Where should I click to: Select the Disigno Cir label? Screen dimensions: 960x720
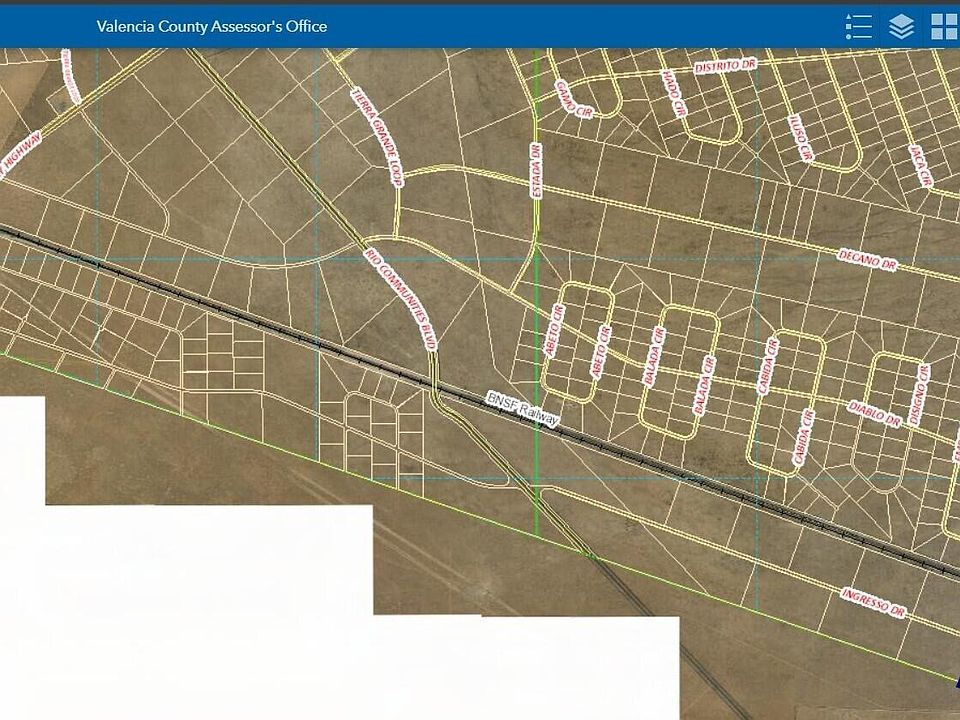coord(918,395)
